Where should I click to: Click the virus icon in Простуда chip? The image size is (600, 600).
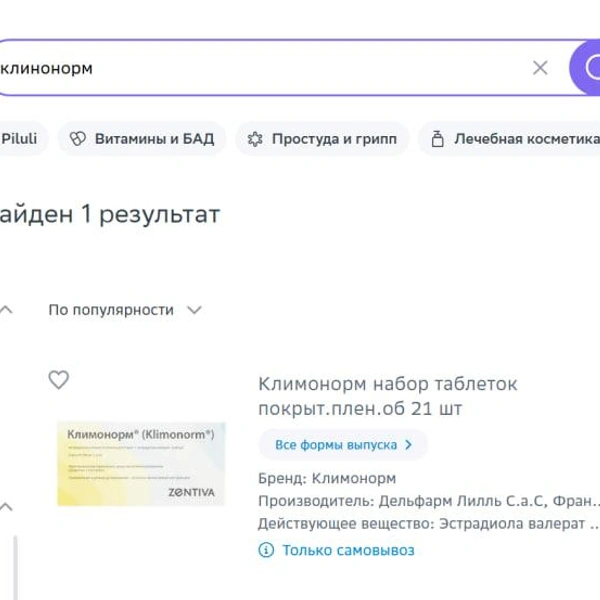255,139
